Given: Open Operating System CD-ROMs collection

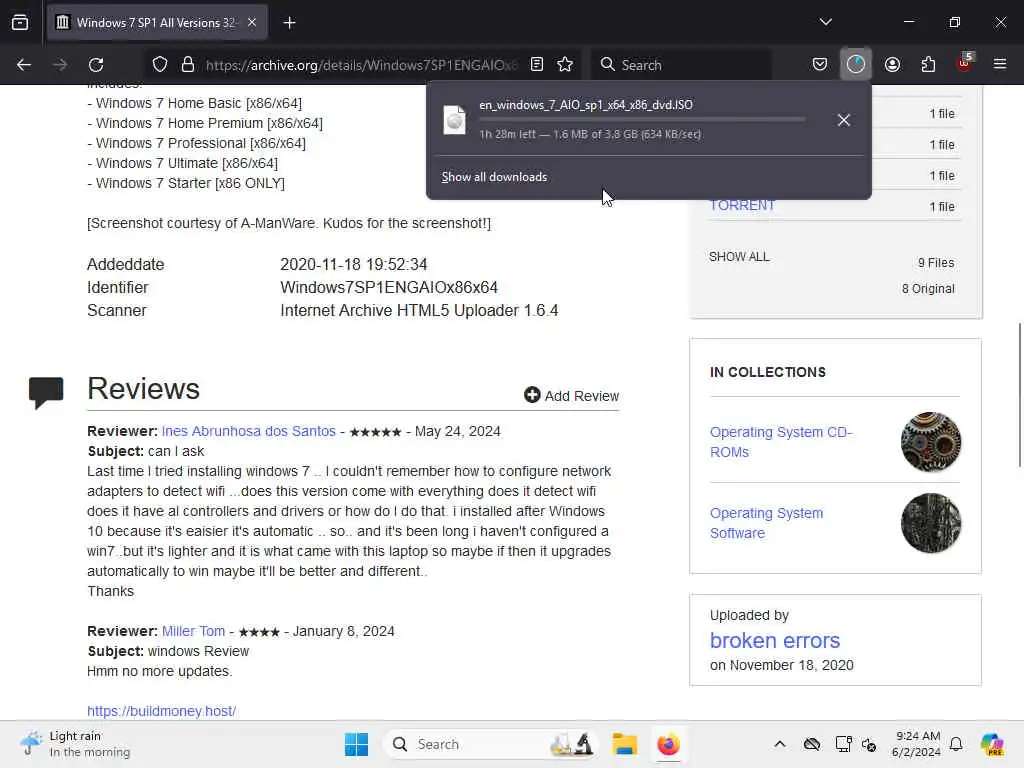Looking at the screenshot, I should (x=781, y=442).
